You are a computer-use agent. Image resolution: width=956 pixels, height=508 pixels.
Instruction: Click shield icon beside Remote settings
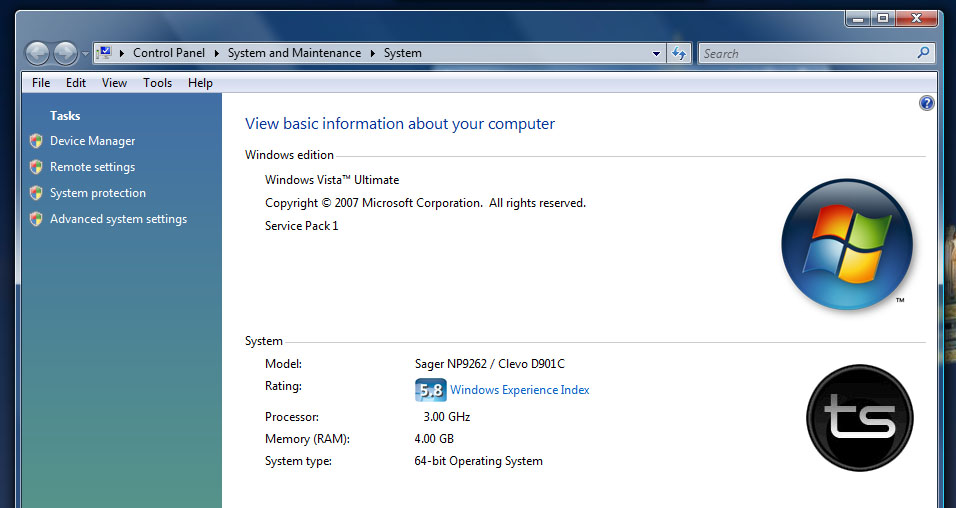(x=36, y=167)
